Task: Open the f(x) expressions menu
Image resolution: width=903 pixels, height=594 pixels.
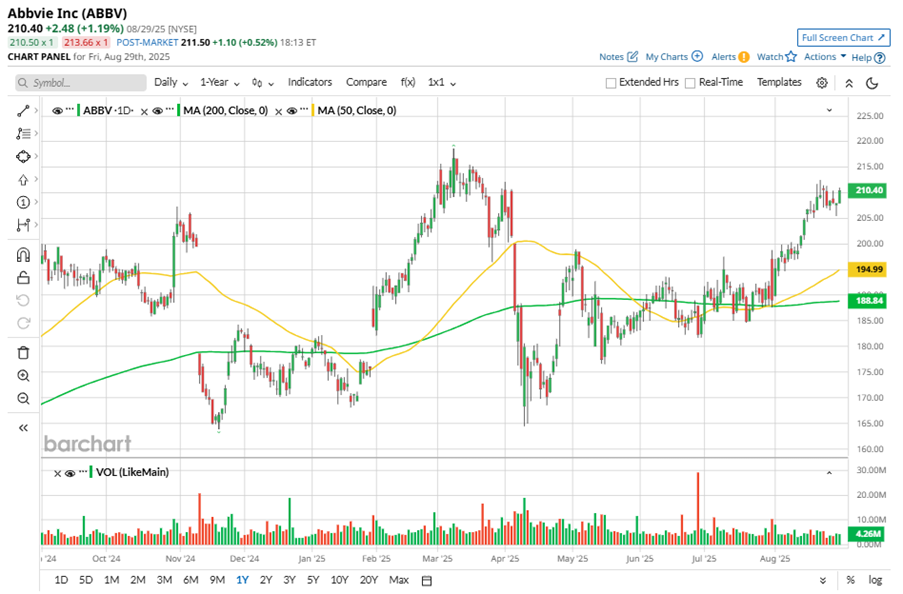Action: pos(408,82)
